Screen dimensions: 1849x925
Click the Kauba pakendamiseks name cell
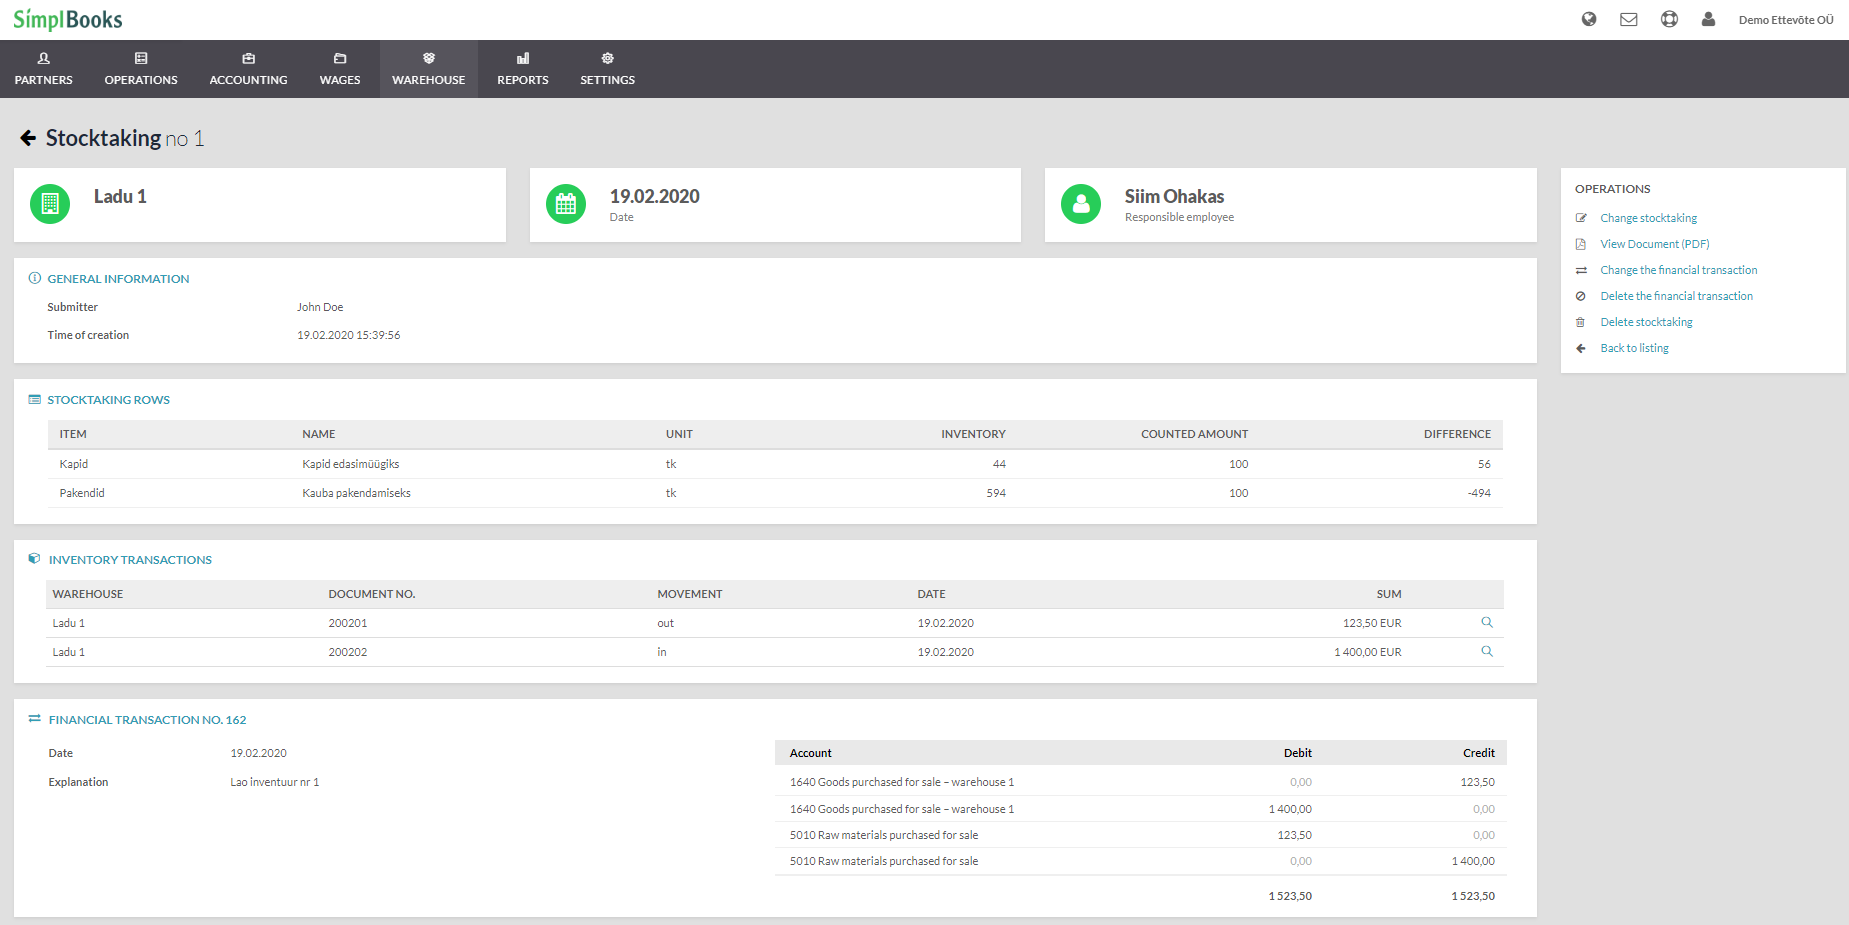click(x=357, y=493)
